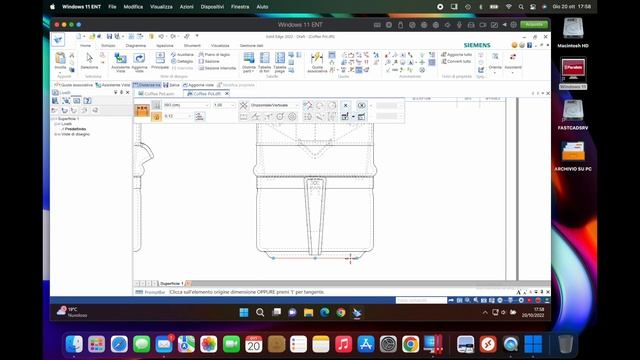Click the Sezione command
The width and height of the screenshot is (640, 360).
tap(209, 61)
